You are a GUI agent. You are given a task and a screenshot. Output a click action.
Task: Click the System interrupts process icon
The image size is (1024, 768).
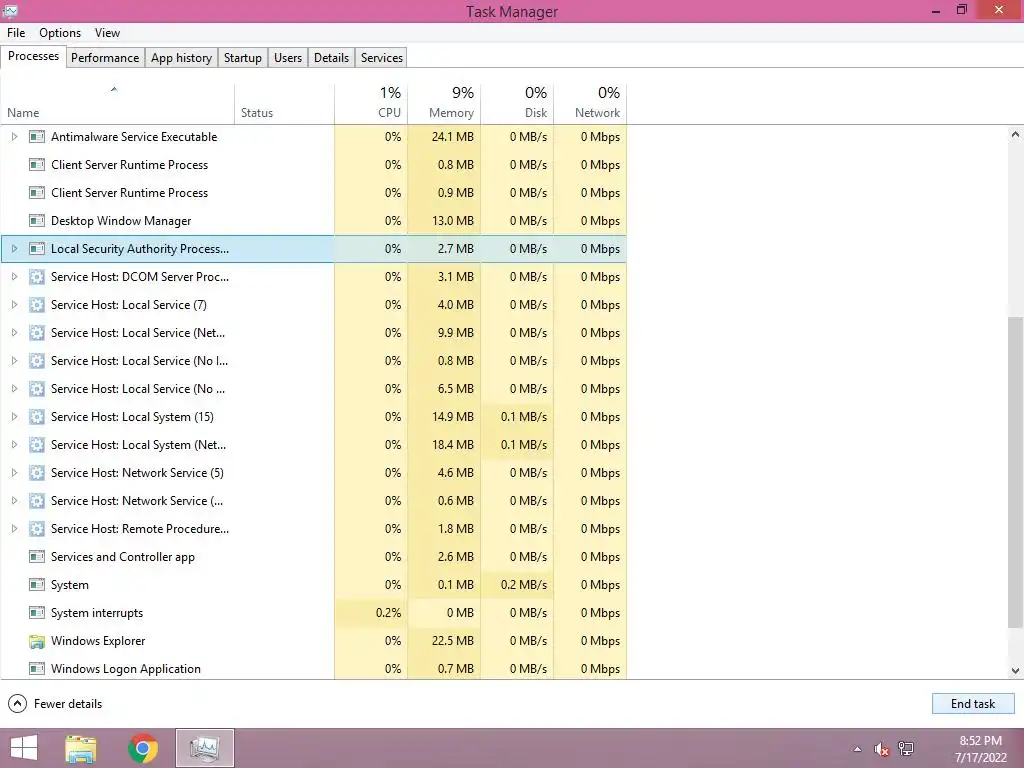pyautogui.click(x=37, y=613)
